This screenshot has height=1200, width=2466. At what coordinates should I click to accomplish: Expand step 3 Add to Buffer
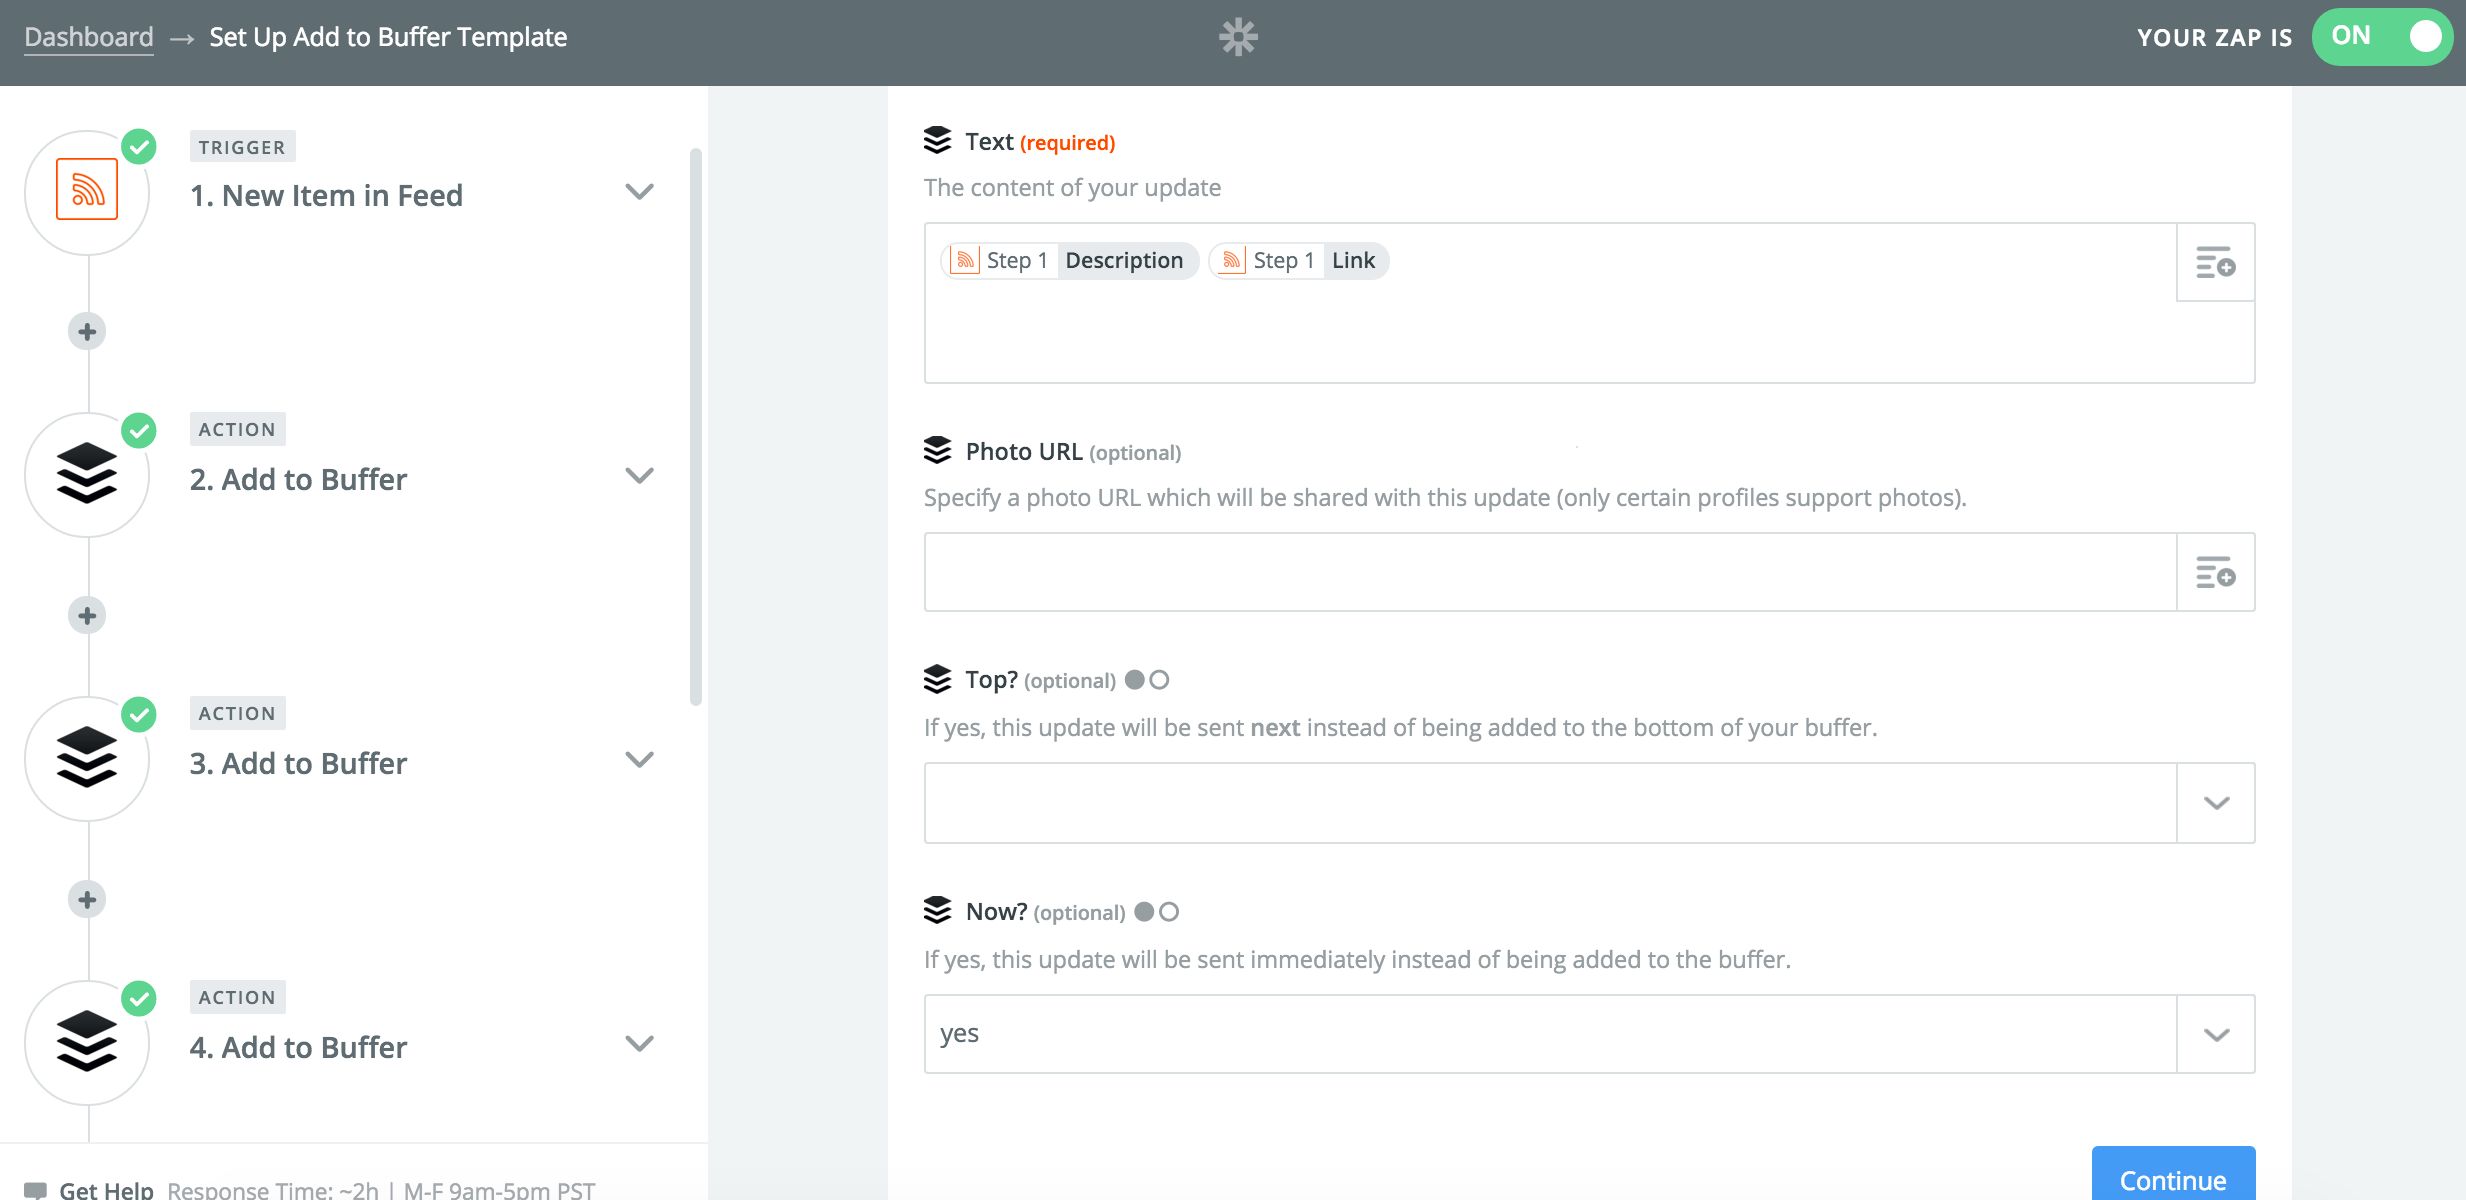(639, 759)
